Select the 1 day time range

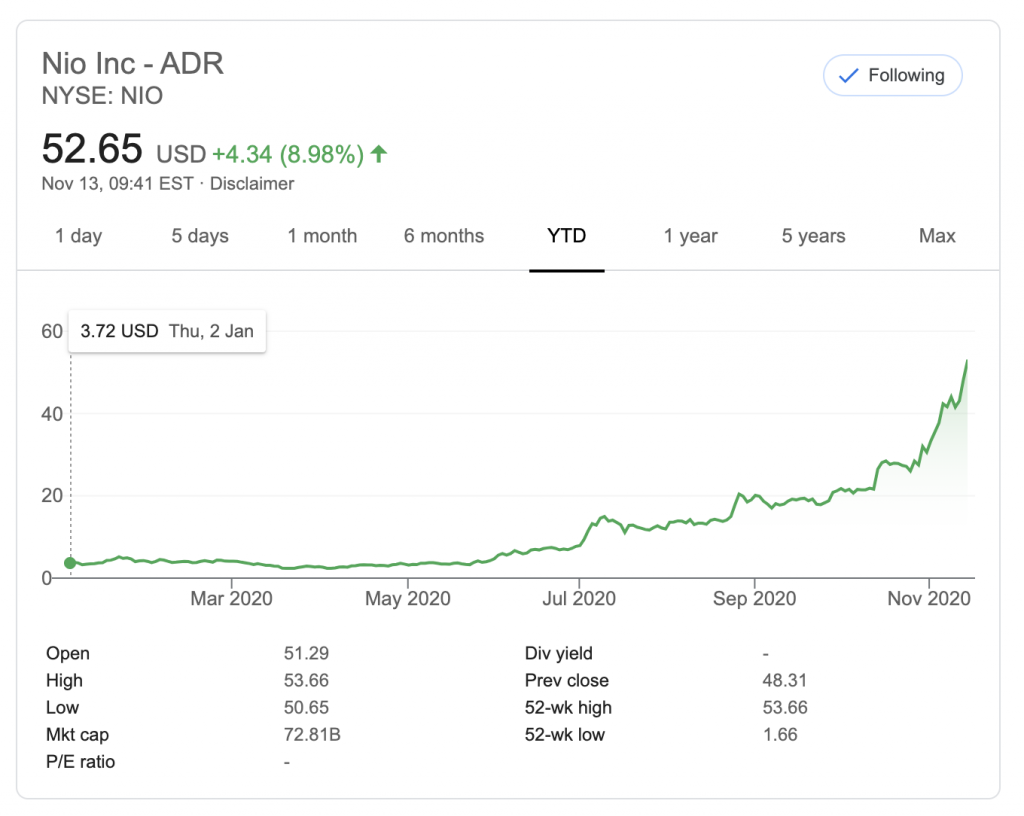(78, 236)
